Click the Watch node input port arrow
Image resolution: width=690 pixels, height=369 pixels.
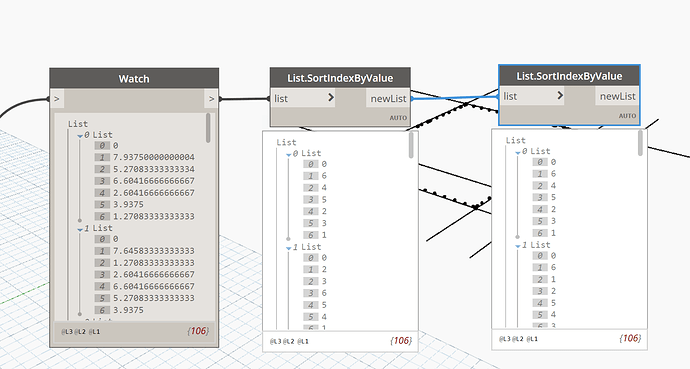pos(57,99)
